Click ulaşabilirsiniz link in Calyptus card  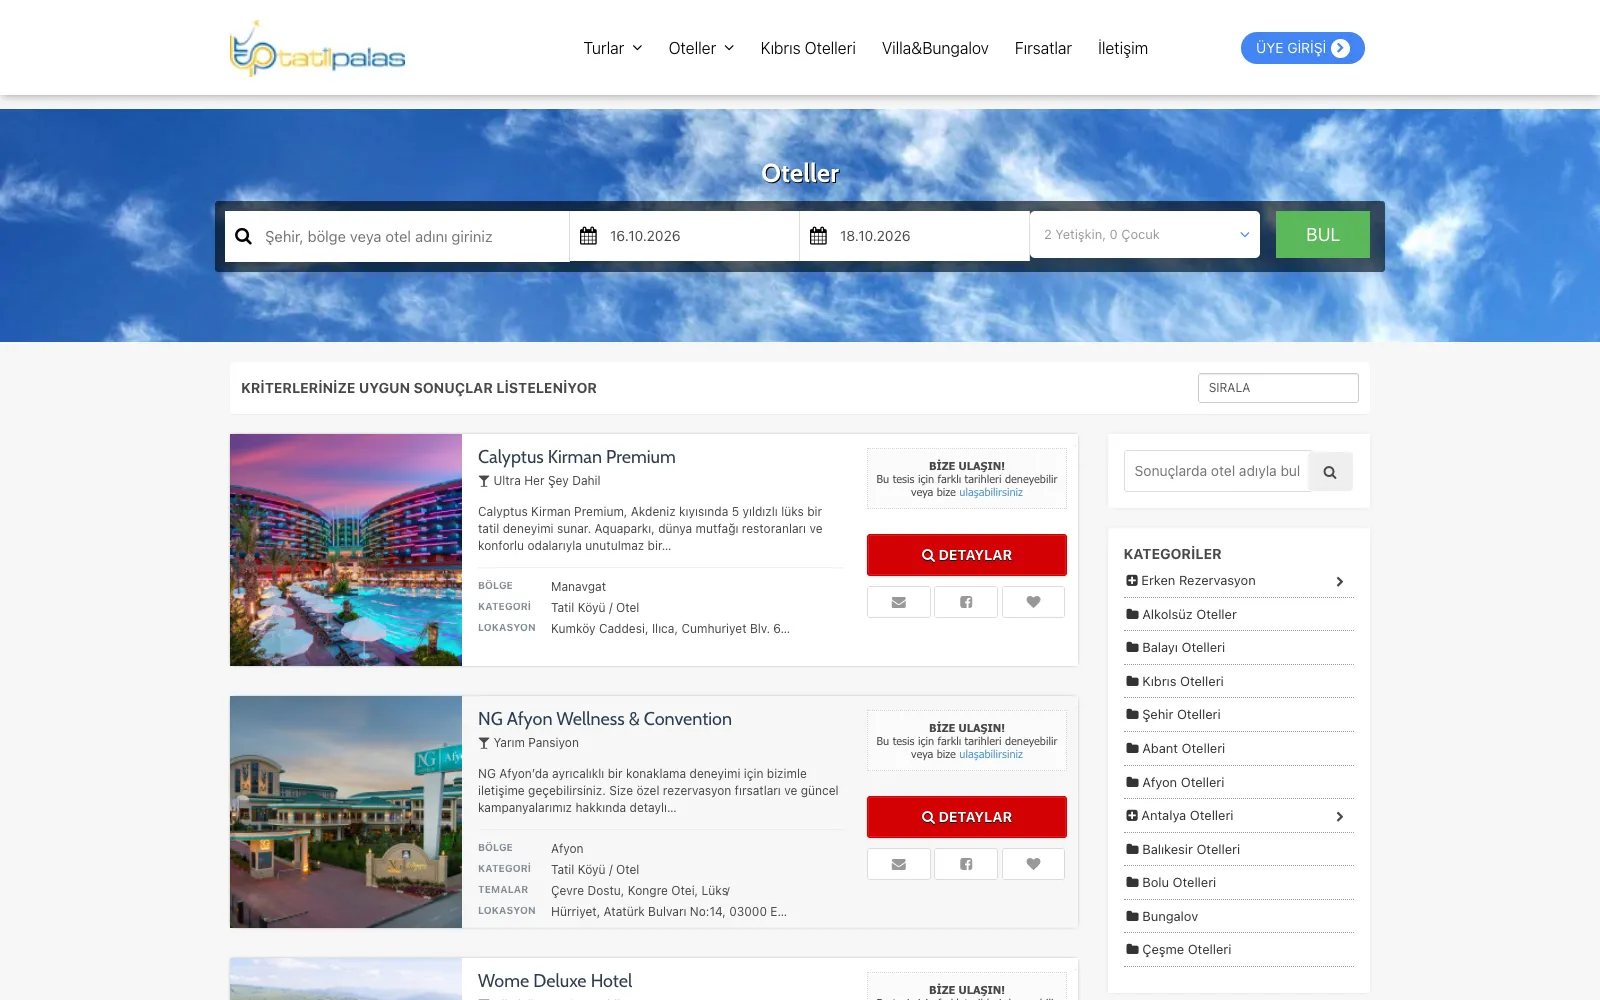pyautogui.click(x=991, y=492)
